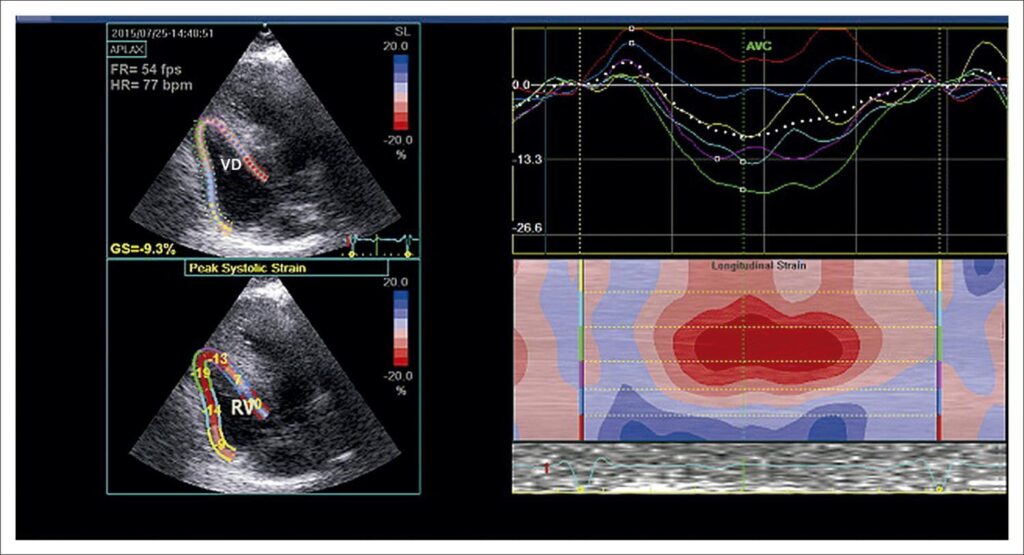Click the red 1 label in the M-mode strip
The width and height of the screenshot is (1024, 555).
point(547,468)
